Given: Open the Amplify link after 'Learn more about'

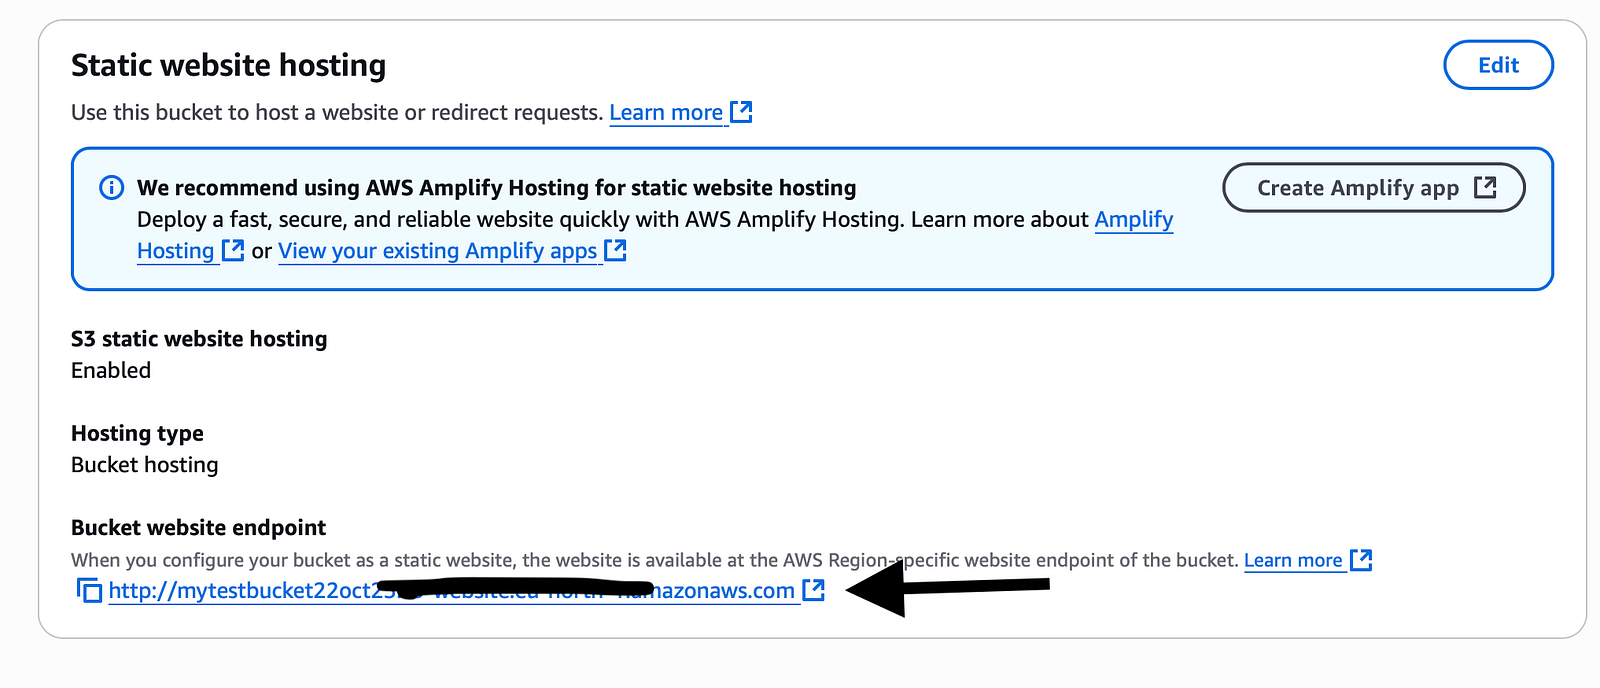Looking at the screenshot, I should click(1134, 220).
